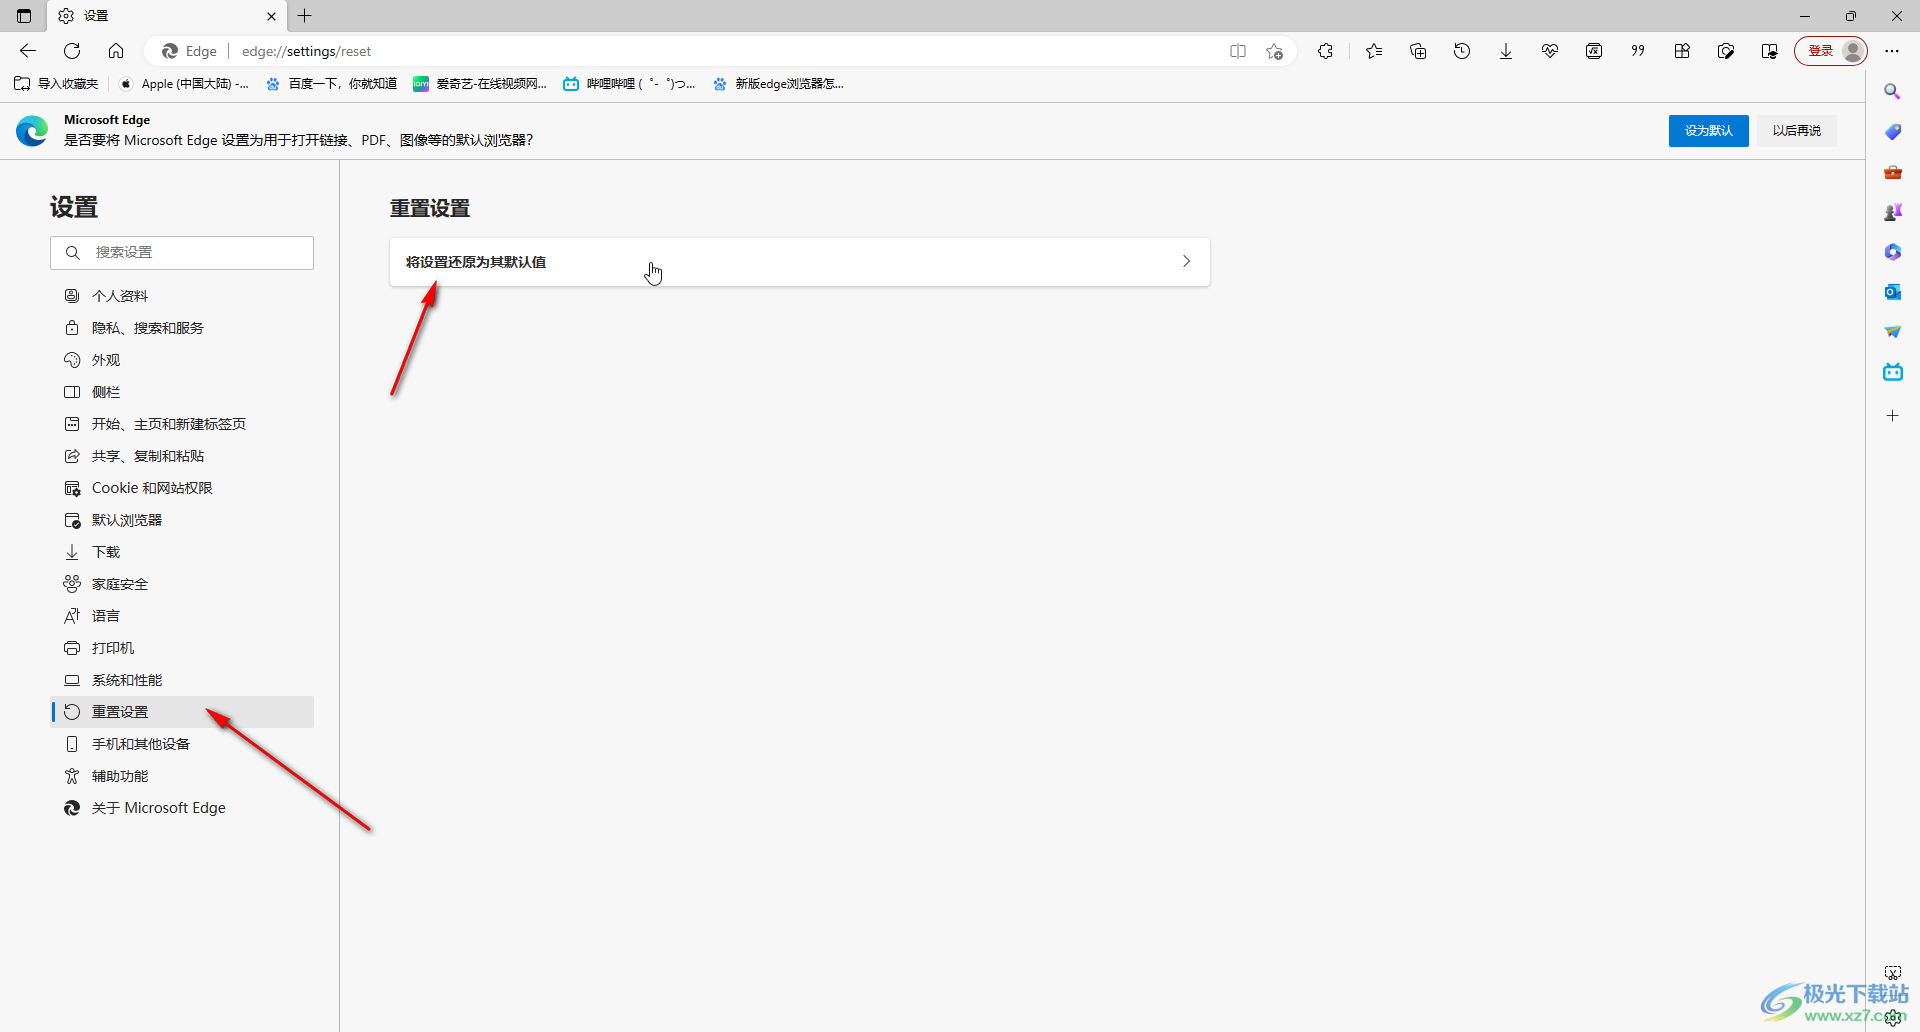Close the 设置 tab
The height and width of the screenshot is (1032, 1920).
point(271,16)
